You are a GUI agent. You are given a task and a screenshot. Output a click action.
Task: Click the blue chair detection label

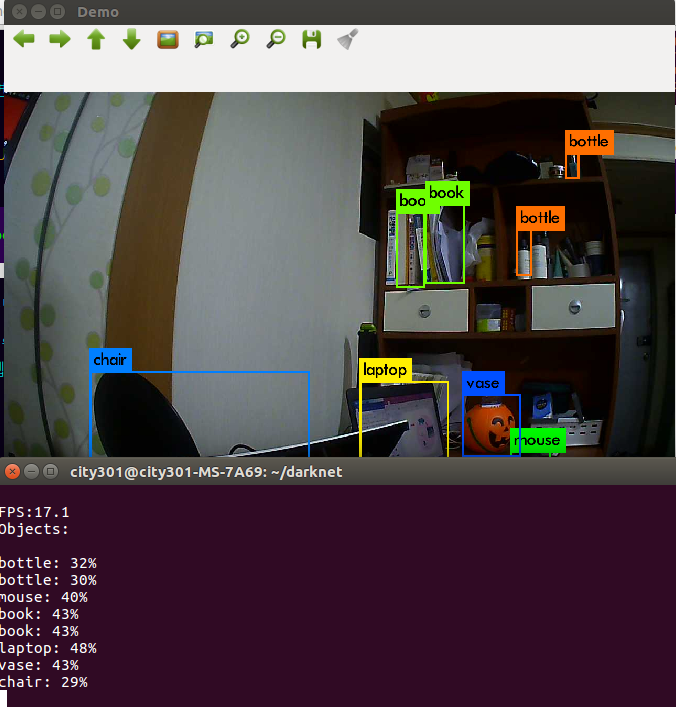[x=110, y=360]
